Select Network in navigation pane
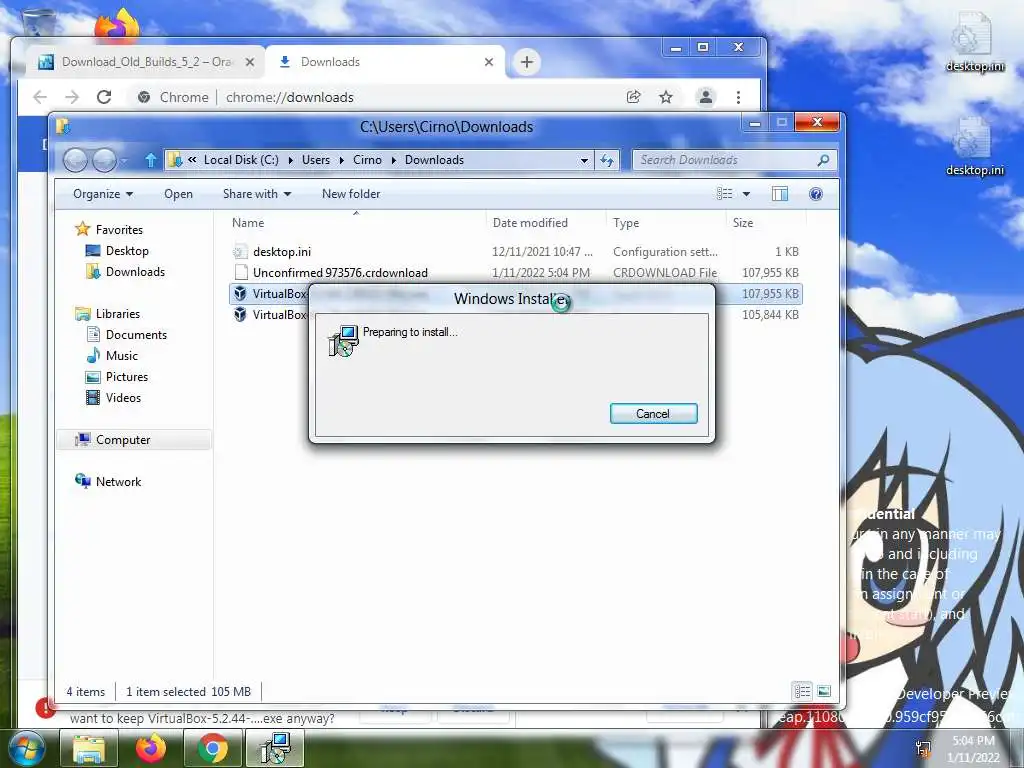 [x=118, y=481]
